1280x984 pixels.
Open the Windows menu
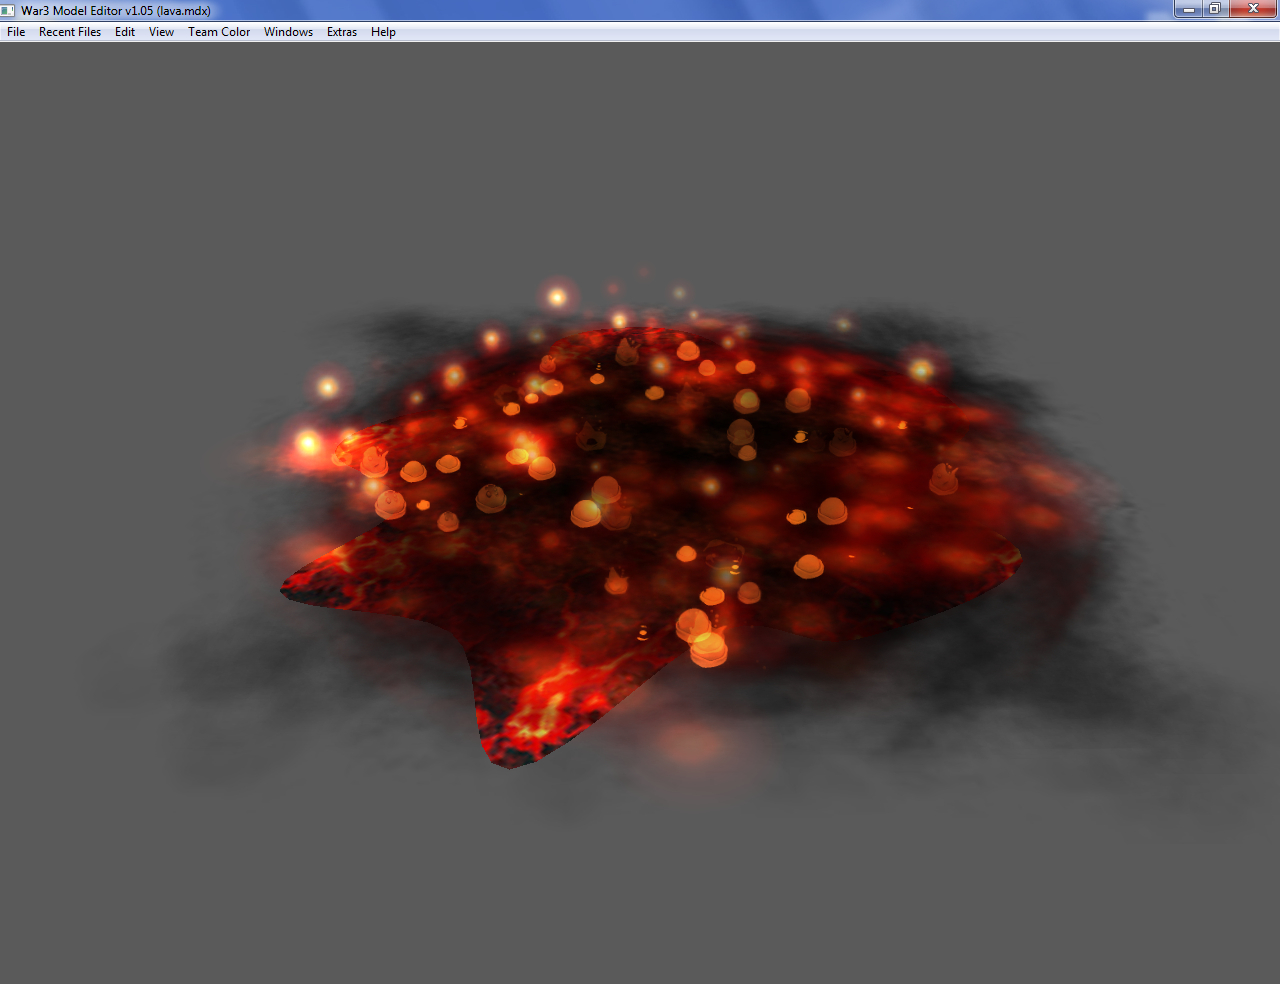288,32
